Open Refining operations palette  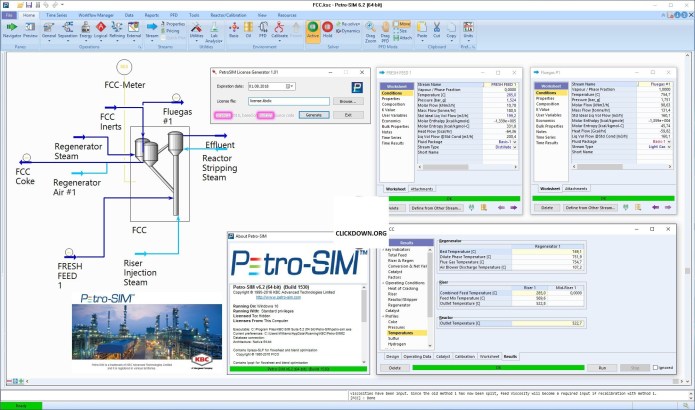pyautogui.click(x=117, y=30)
